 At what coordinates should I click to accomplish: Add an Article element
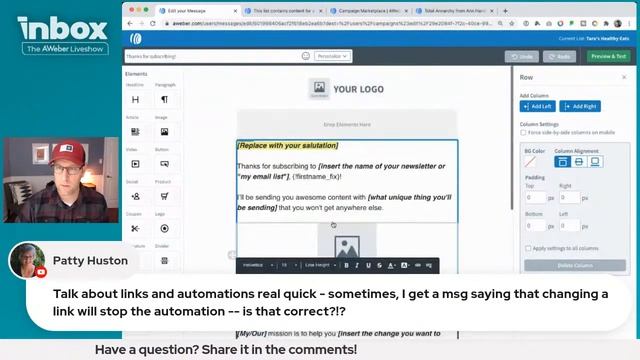[135, 131]
